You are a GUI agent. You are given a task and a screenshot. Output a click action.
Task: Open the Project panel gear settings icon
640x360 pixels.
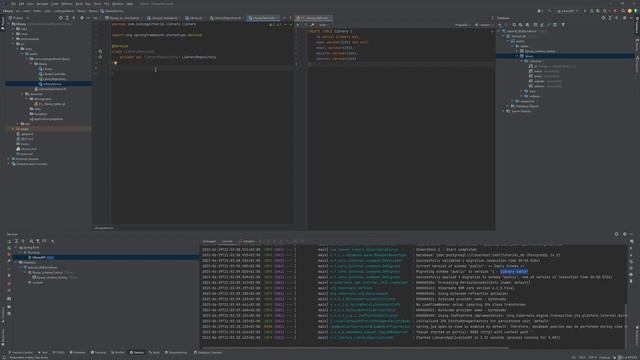pos(82,18)
